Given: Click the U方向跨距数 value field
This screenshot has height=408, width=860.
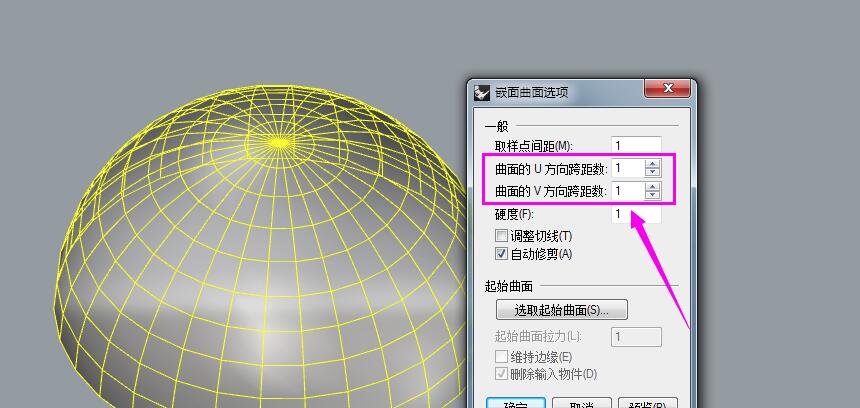Looking at the screenshot, I should (x=627, y=168).
